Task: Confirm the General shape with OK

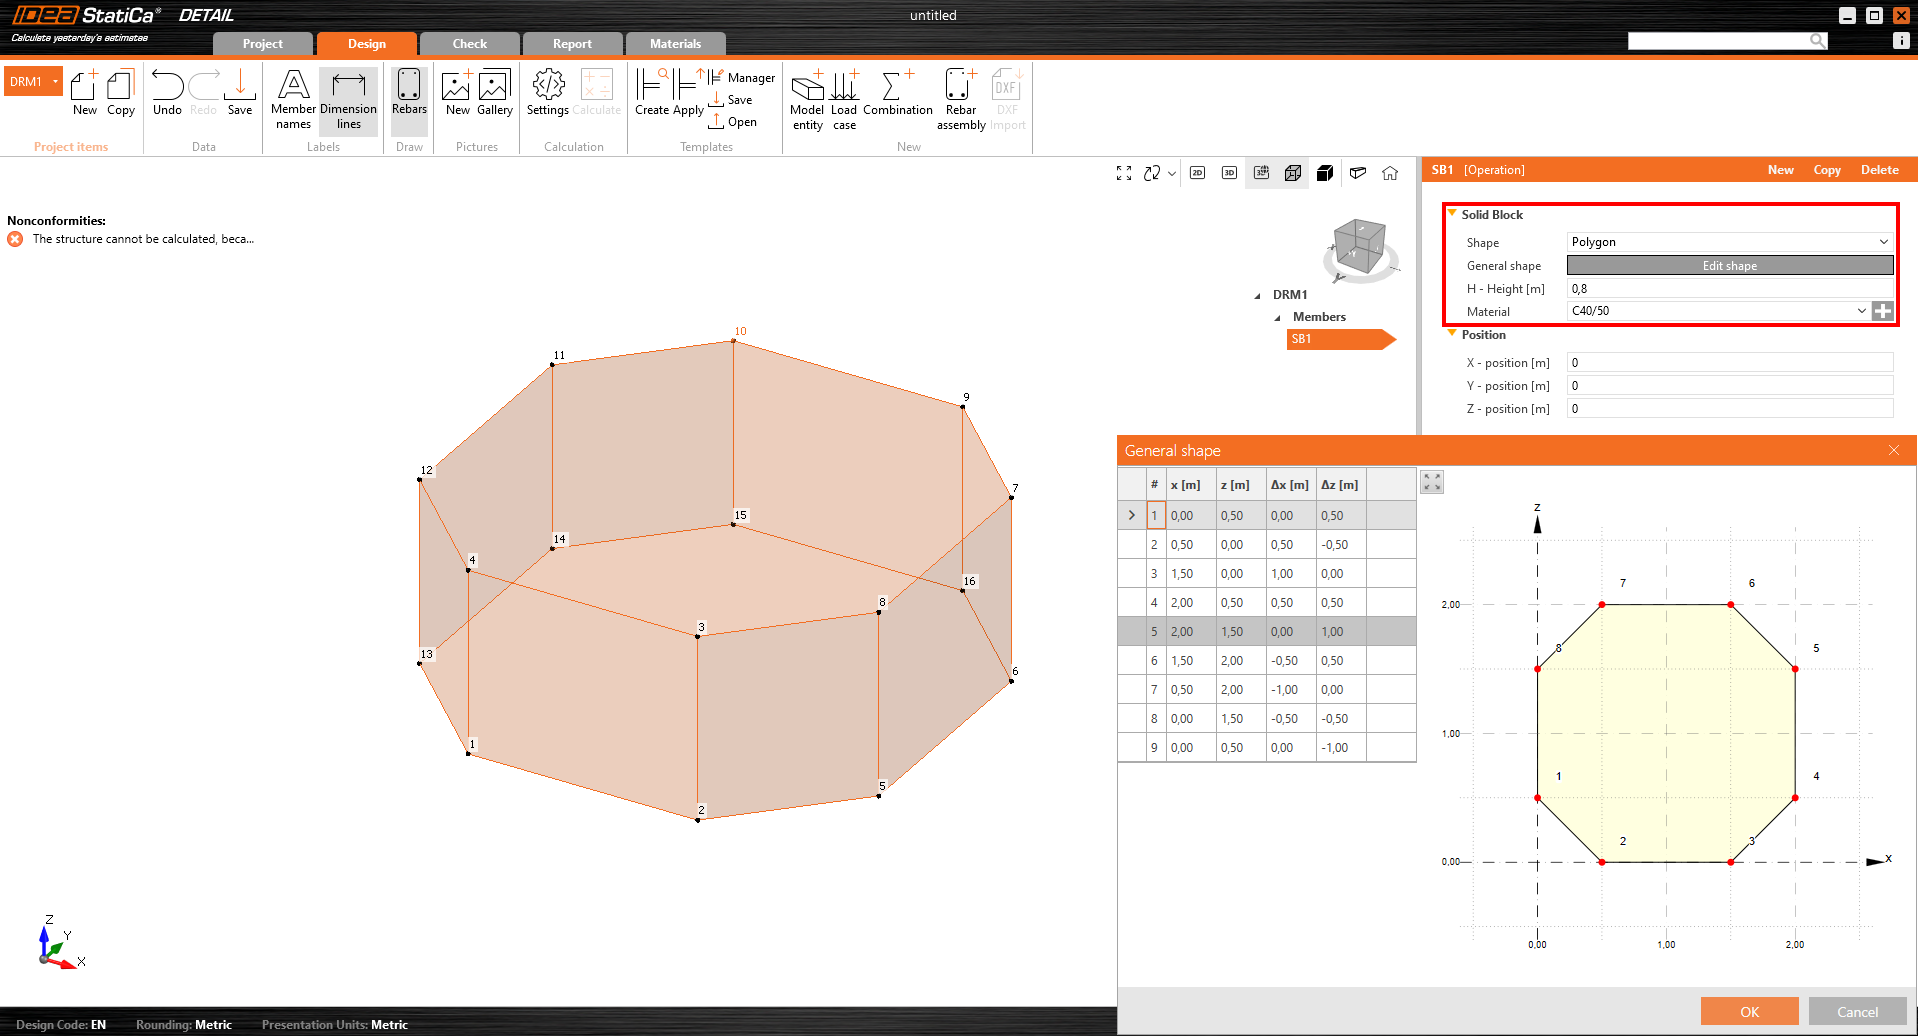Action: click(x=1749, y=1011)
